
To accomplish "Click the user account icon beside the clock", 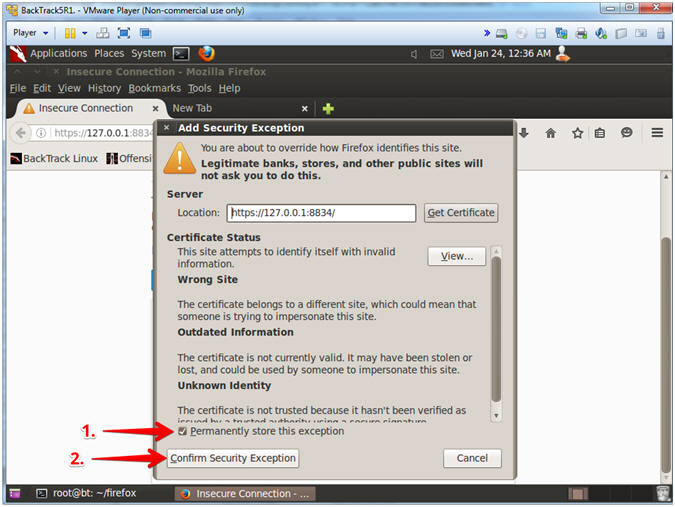I will tap(563, 54).
